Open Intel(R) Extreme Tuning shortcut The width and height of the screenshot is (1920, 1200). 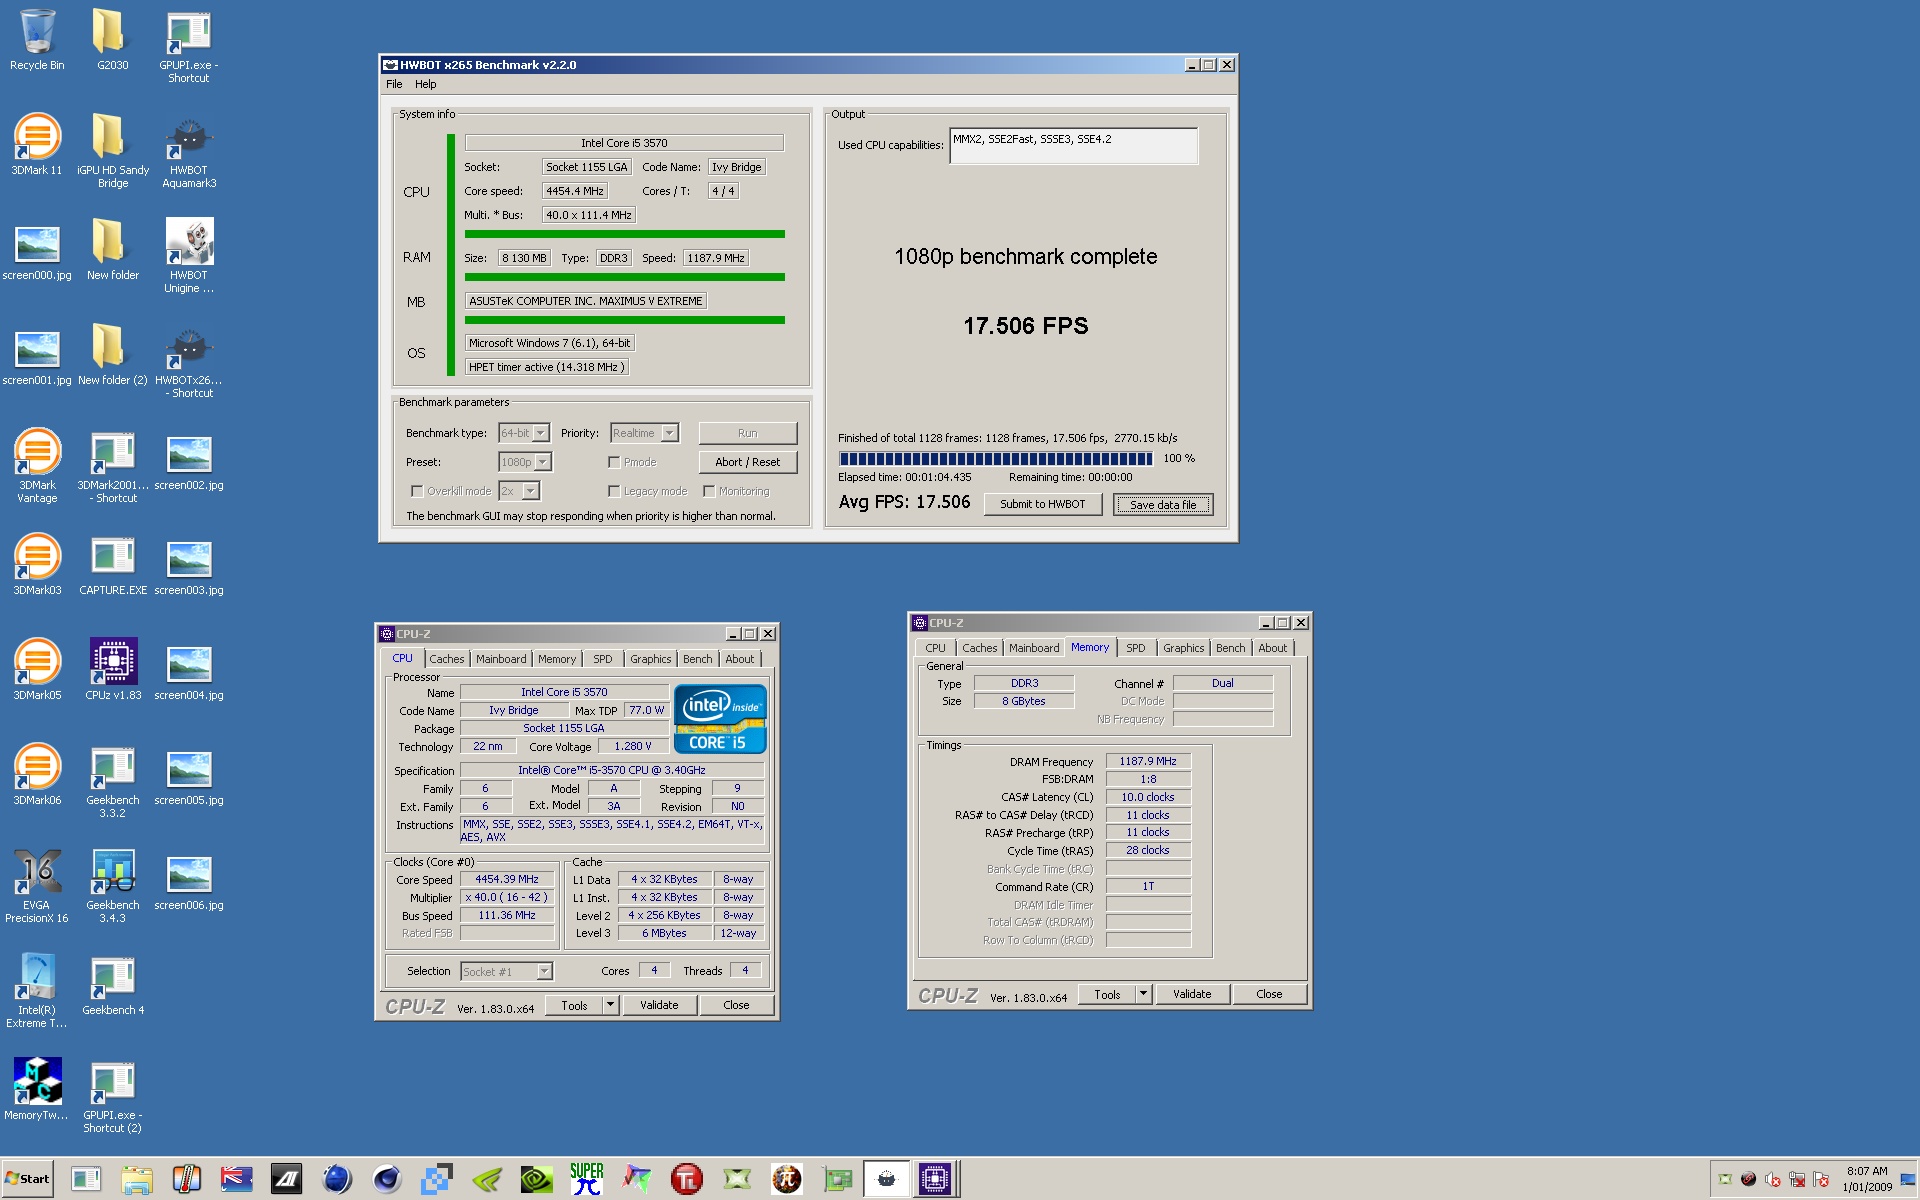[37, 992]
